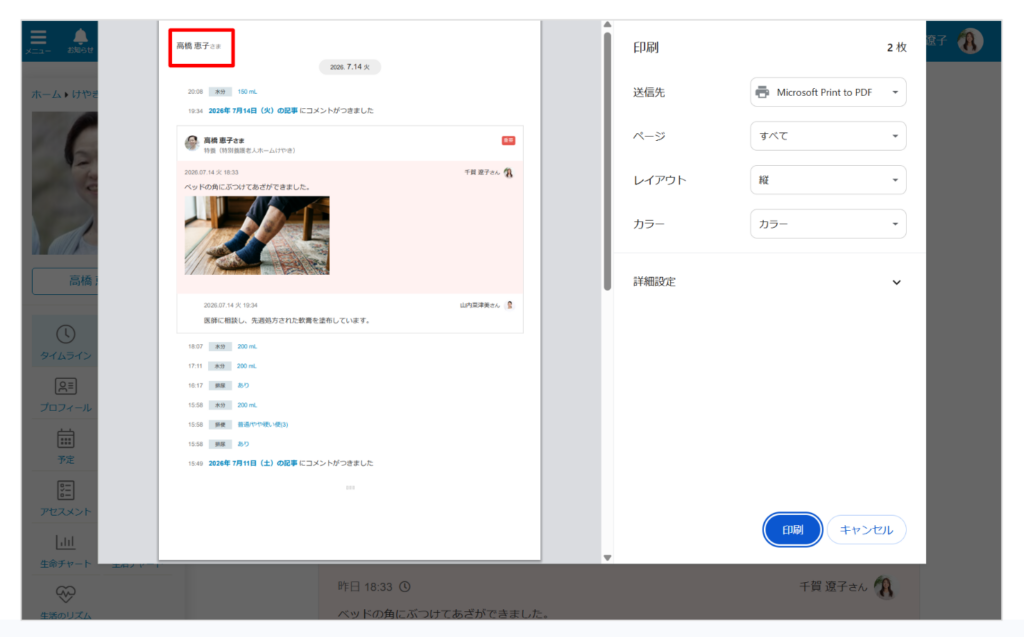Click the タイムライン sidebar label

(65, 355)
